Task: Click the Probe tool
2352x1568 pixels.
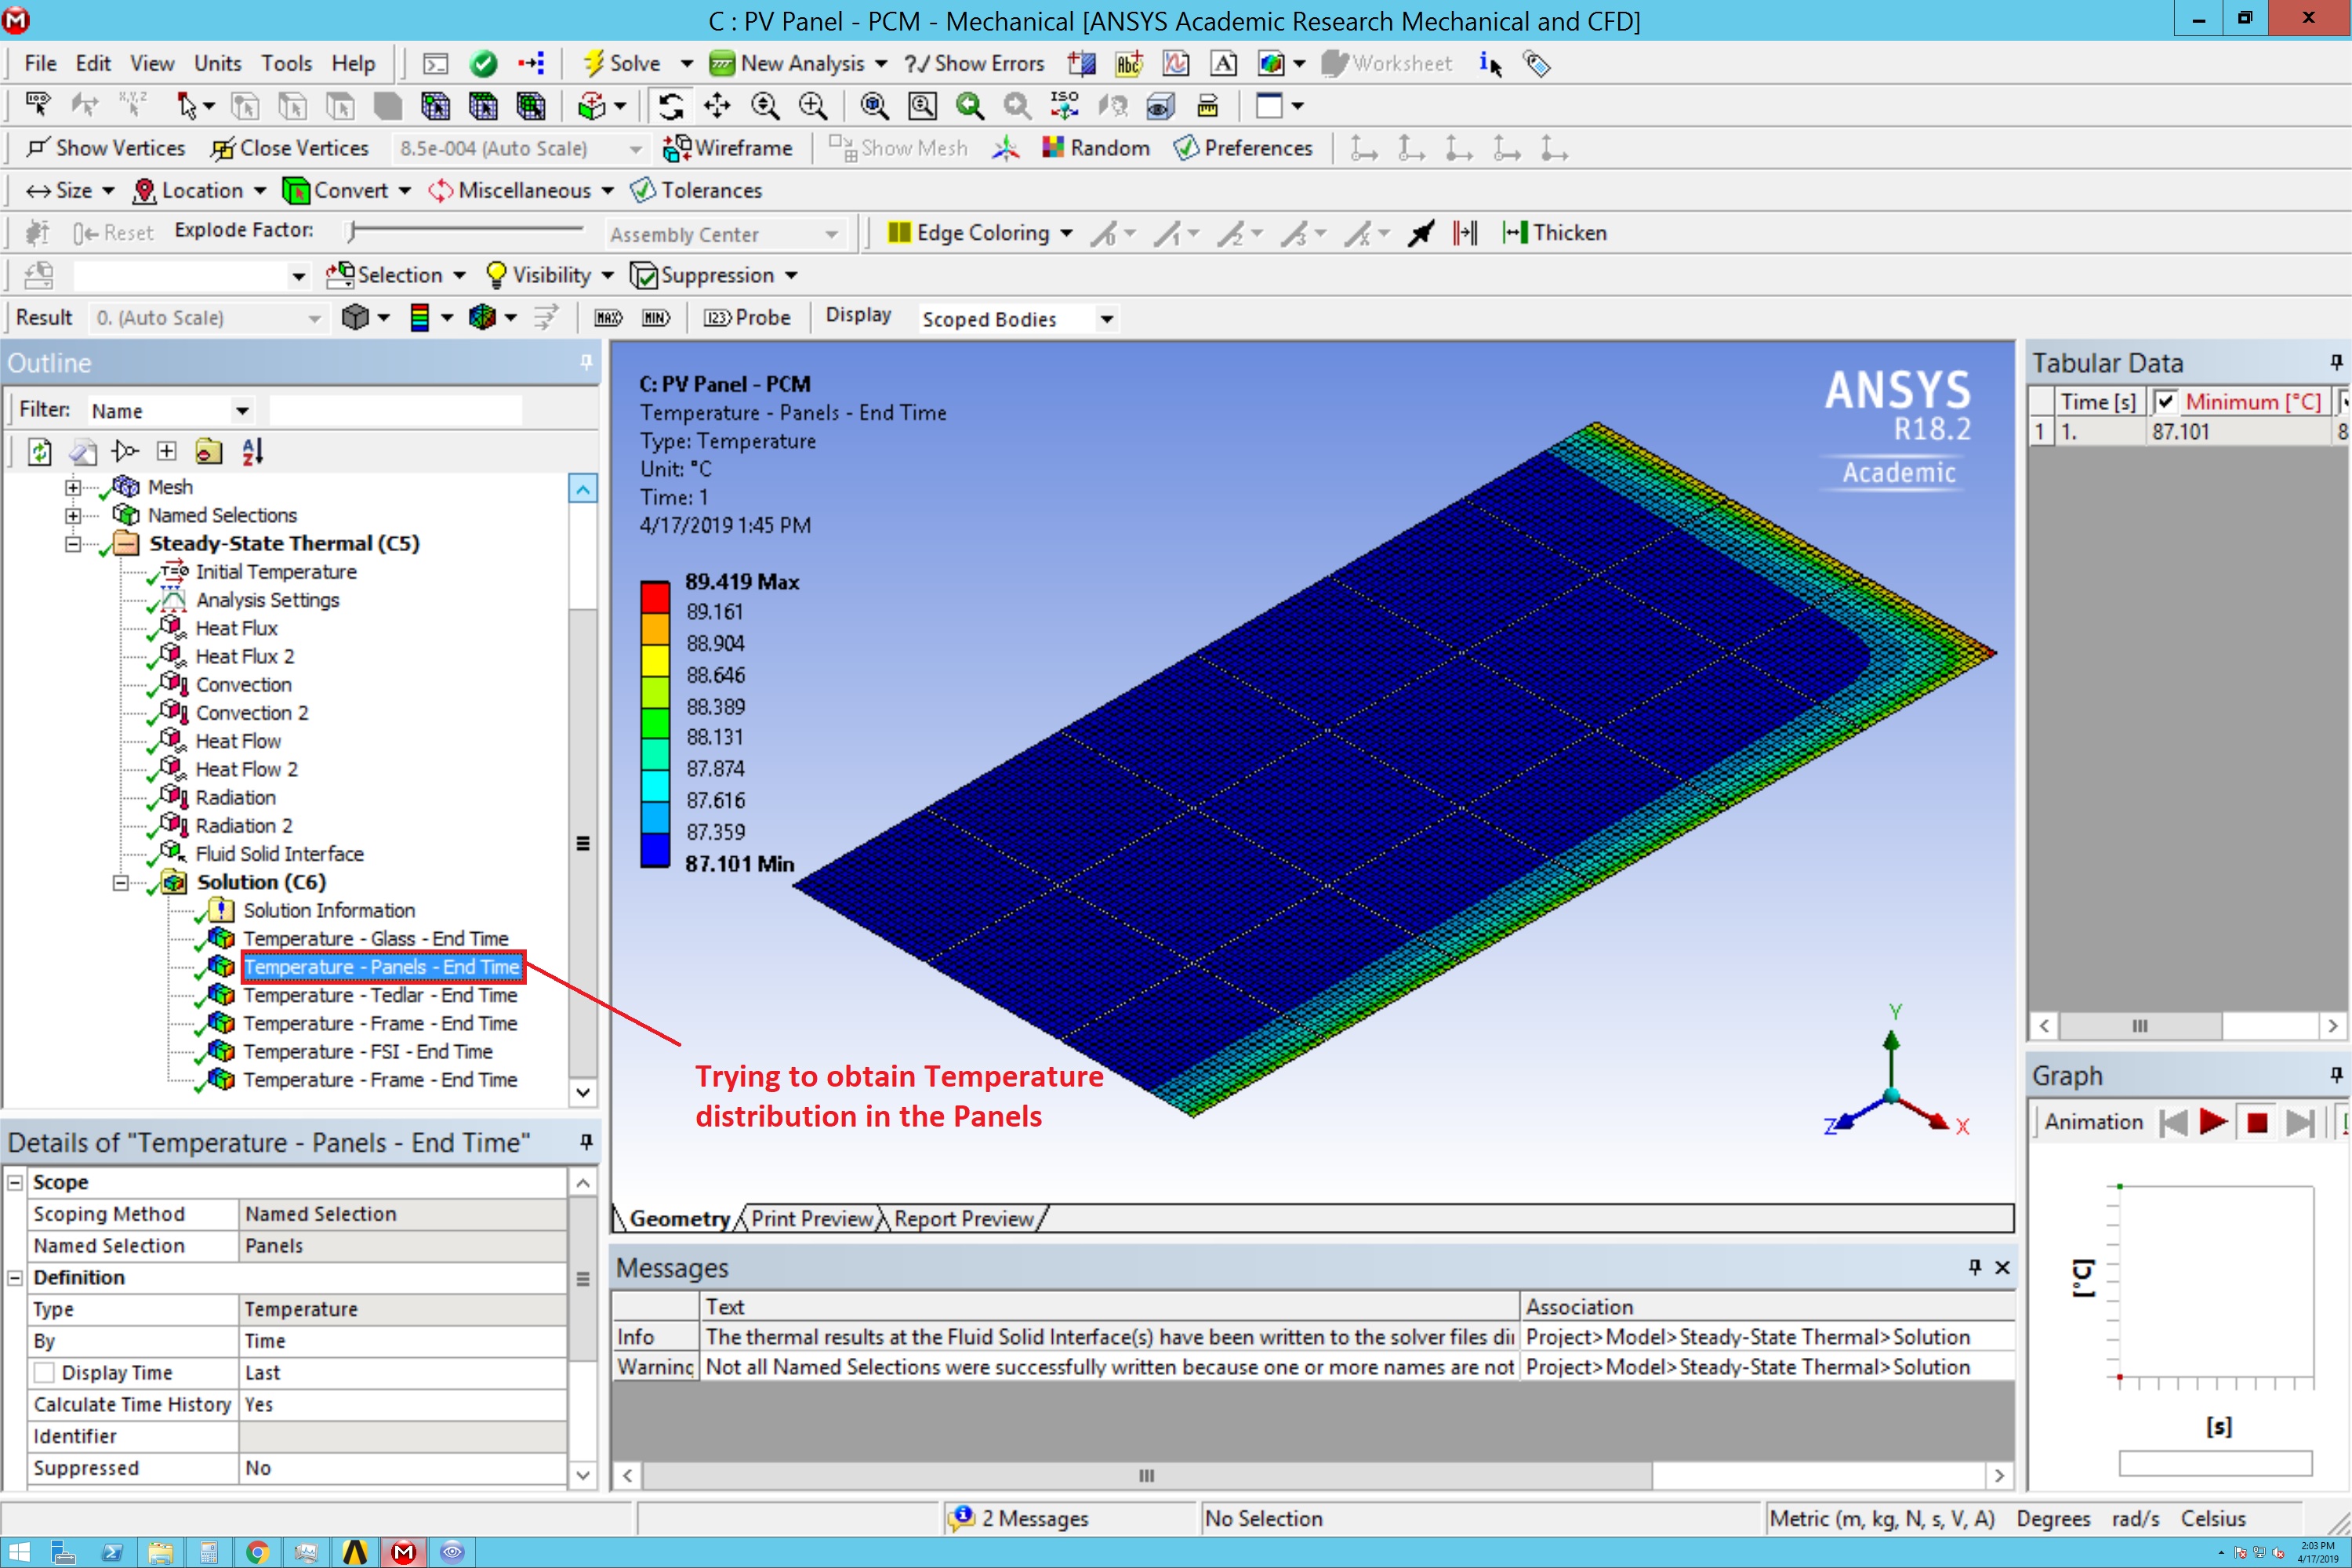Action: [747, 318]
